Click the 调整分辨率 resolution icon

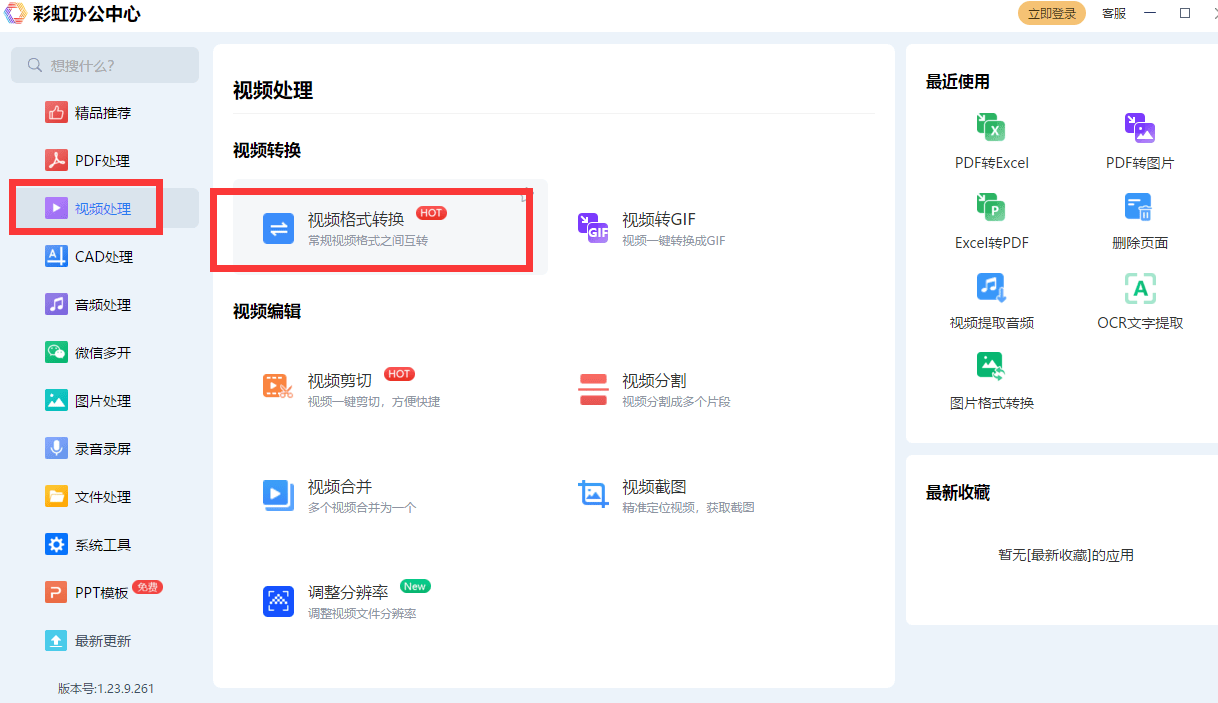pos(278,601)
